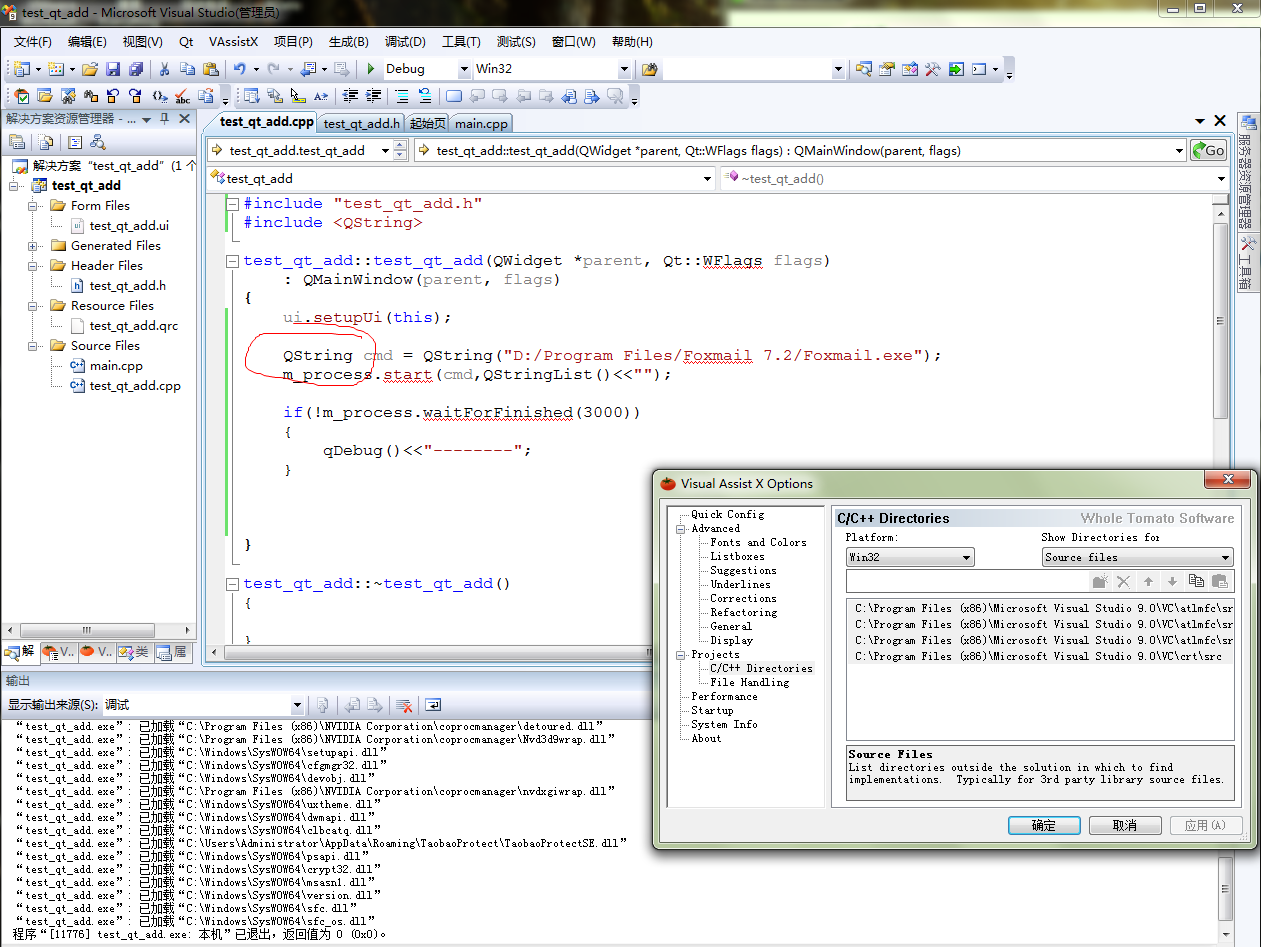Click the Undo arrow icon

click(239, 69)
